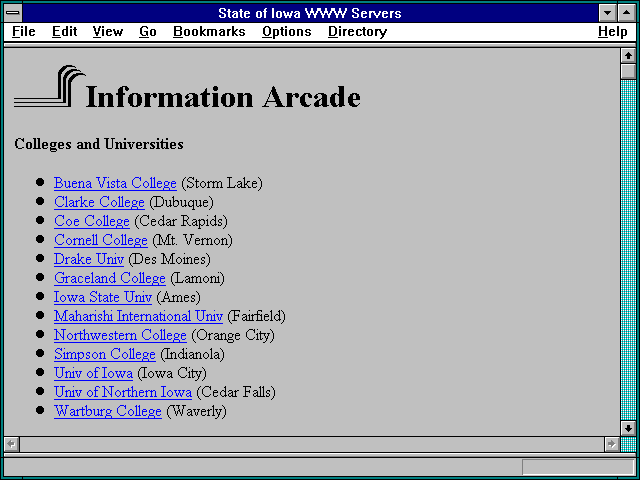Click the (Dubuque) location text
Viewport: 640px width, 480px height.
(181, 202)
